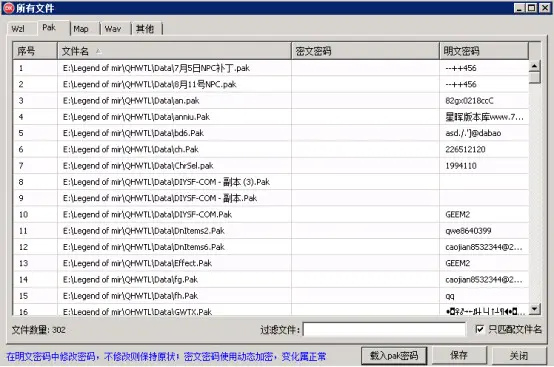The width and height of the screenshot is (554, 367).
Task: Click the vertical scrollbar thumb
Action: (x=535, y=77)
